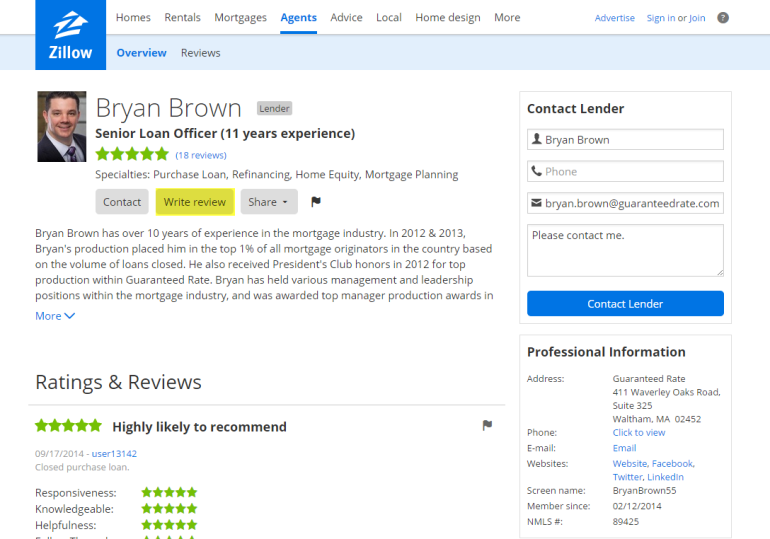Open the lender's Facebook link
The image size is (770, 539).
(673, 463)
